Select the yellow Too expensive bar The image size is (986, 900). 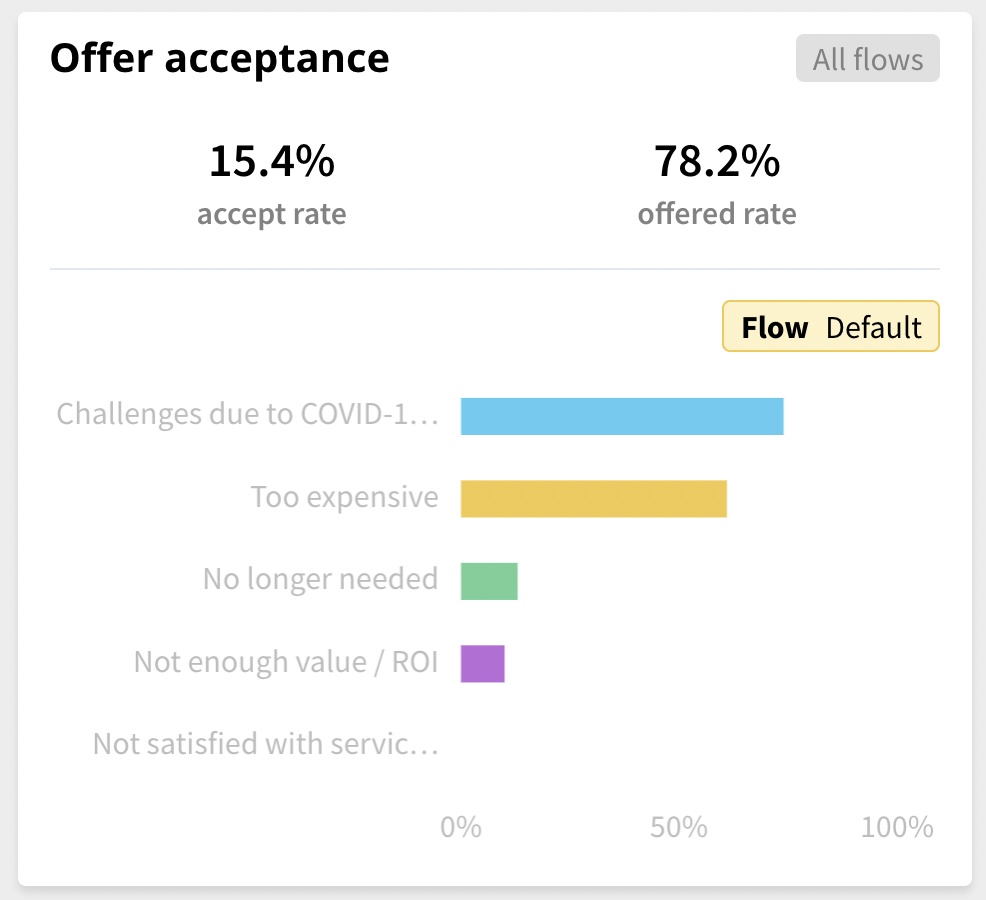point(594,499)
